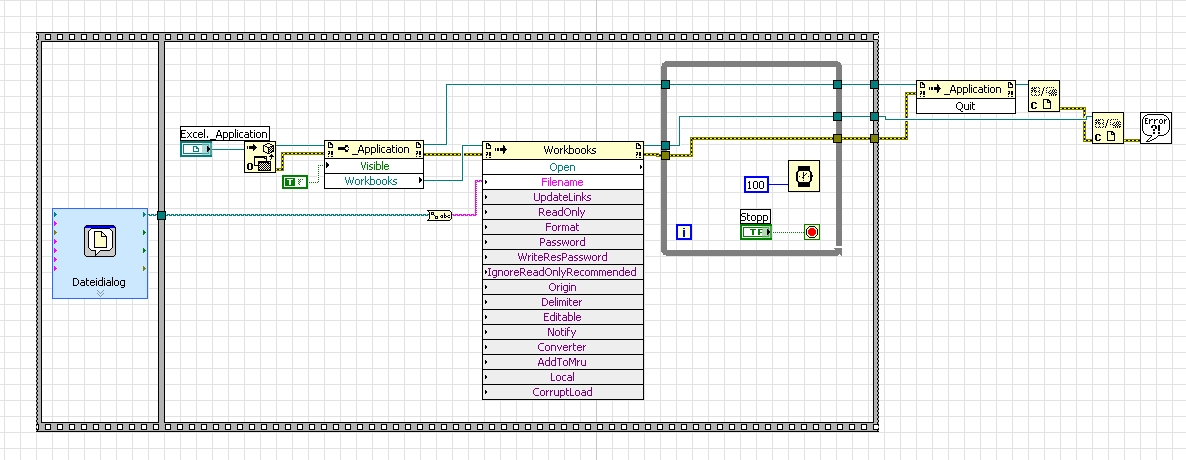Select the WriteResPassword parameter
Screen dimensions: 1186x460
(563, 257)
